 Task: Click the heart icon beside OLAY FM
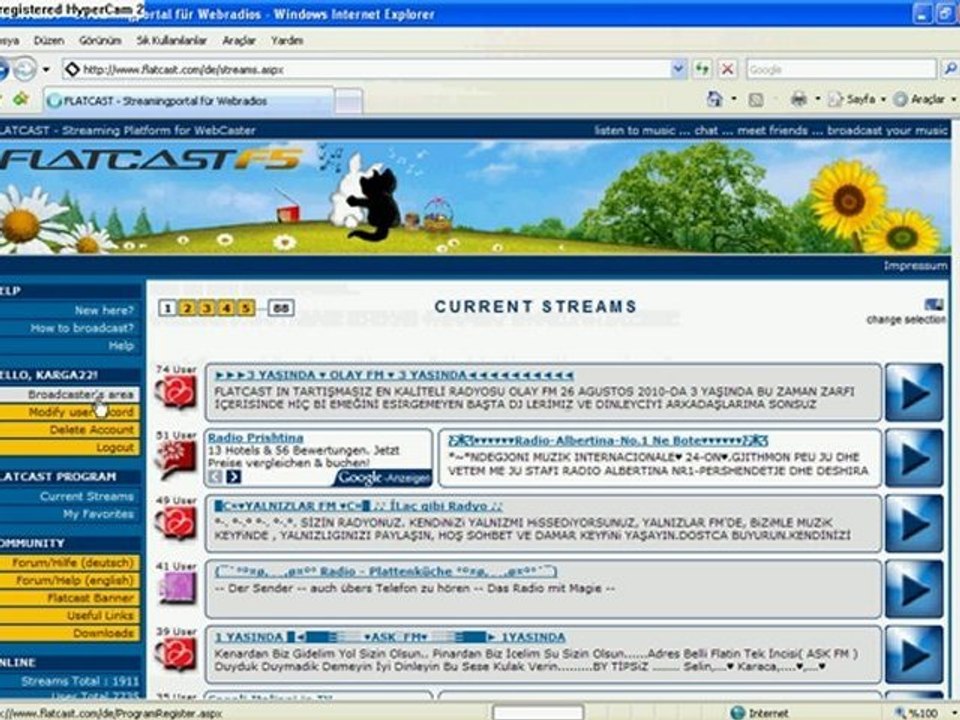click(176, 392)
